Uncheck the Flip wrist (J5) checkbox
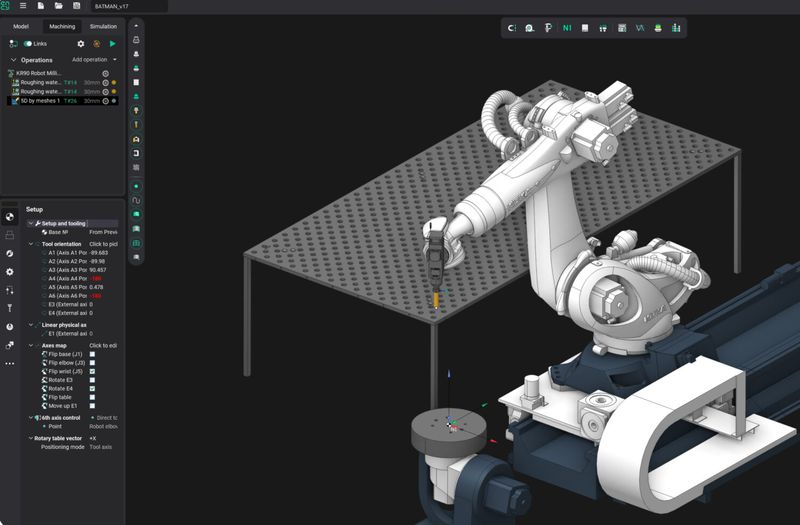This screenshot has height=525, width=800. [92, 371]
